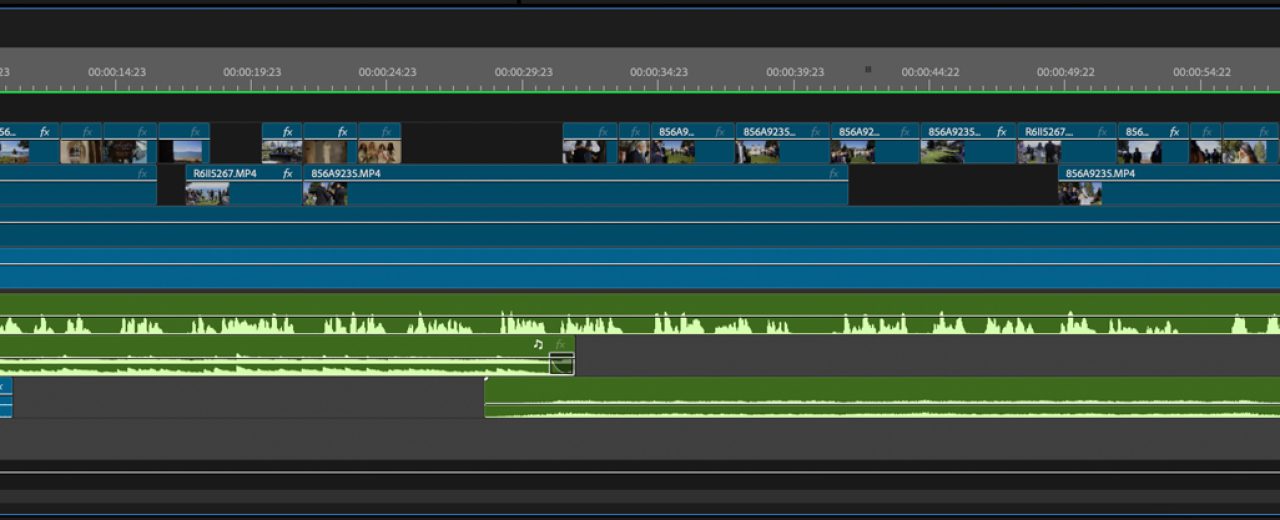Select the top-row R6II5267... clip label
The width and height of the screenshot is (1280, 520).
(x=1049, y=131)
